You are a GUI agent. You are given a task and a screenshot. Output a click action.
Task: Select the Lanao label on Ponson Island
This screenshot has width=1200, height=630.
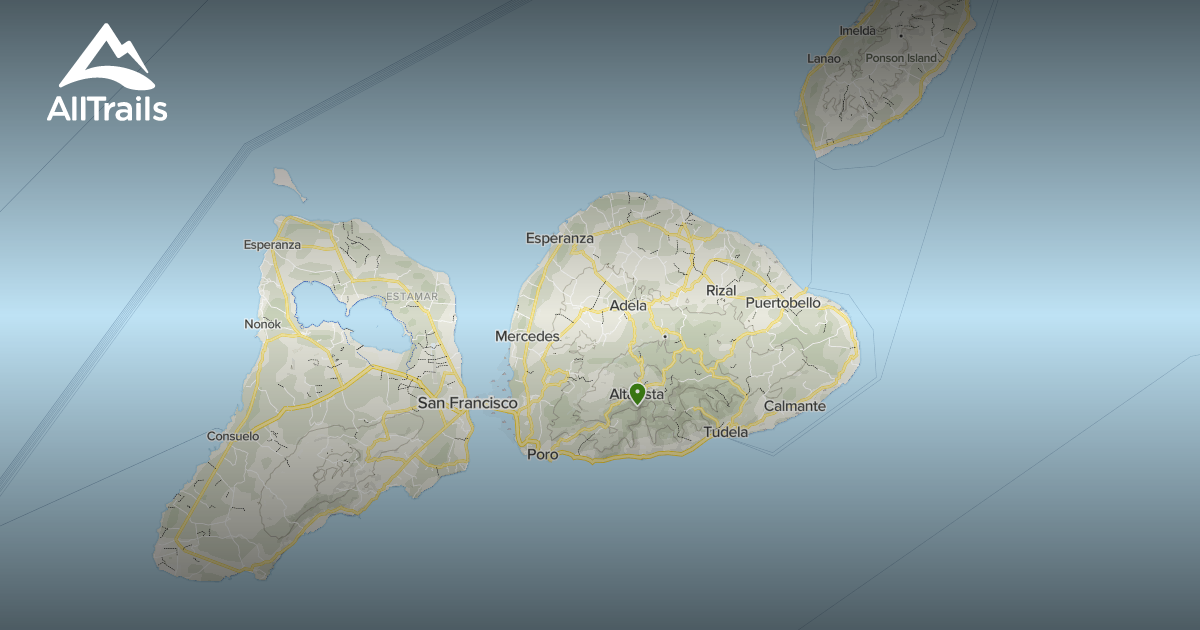[x=822, y=57]
